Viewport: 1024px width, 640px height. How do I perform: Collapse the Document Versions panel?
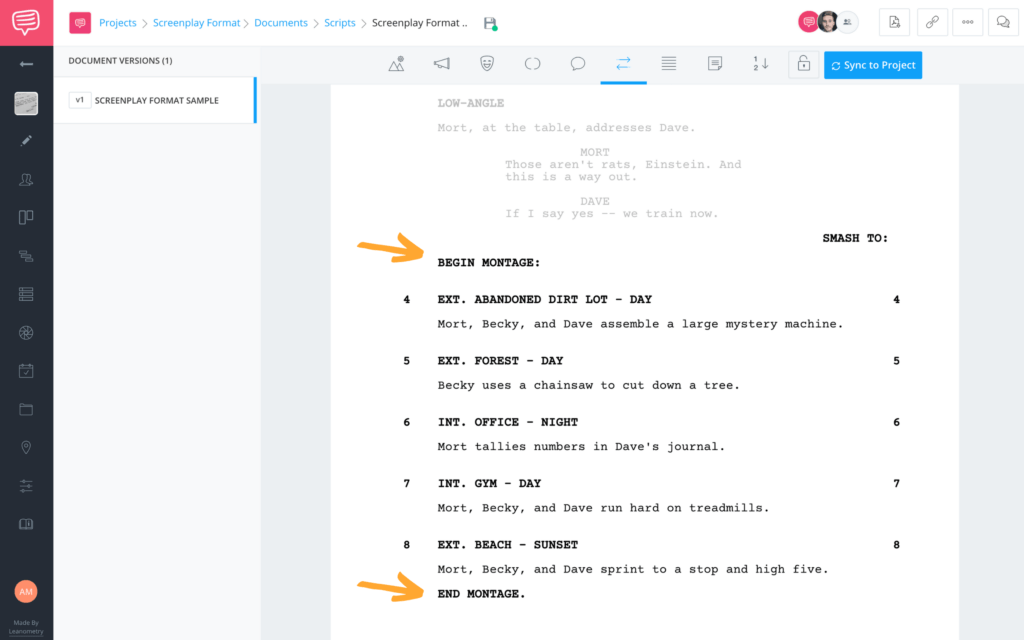(x=26, y=66)
